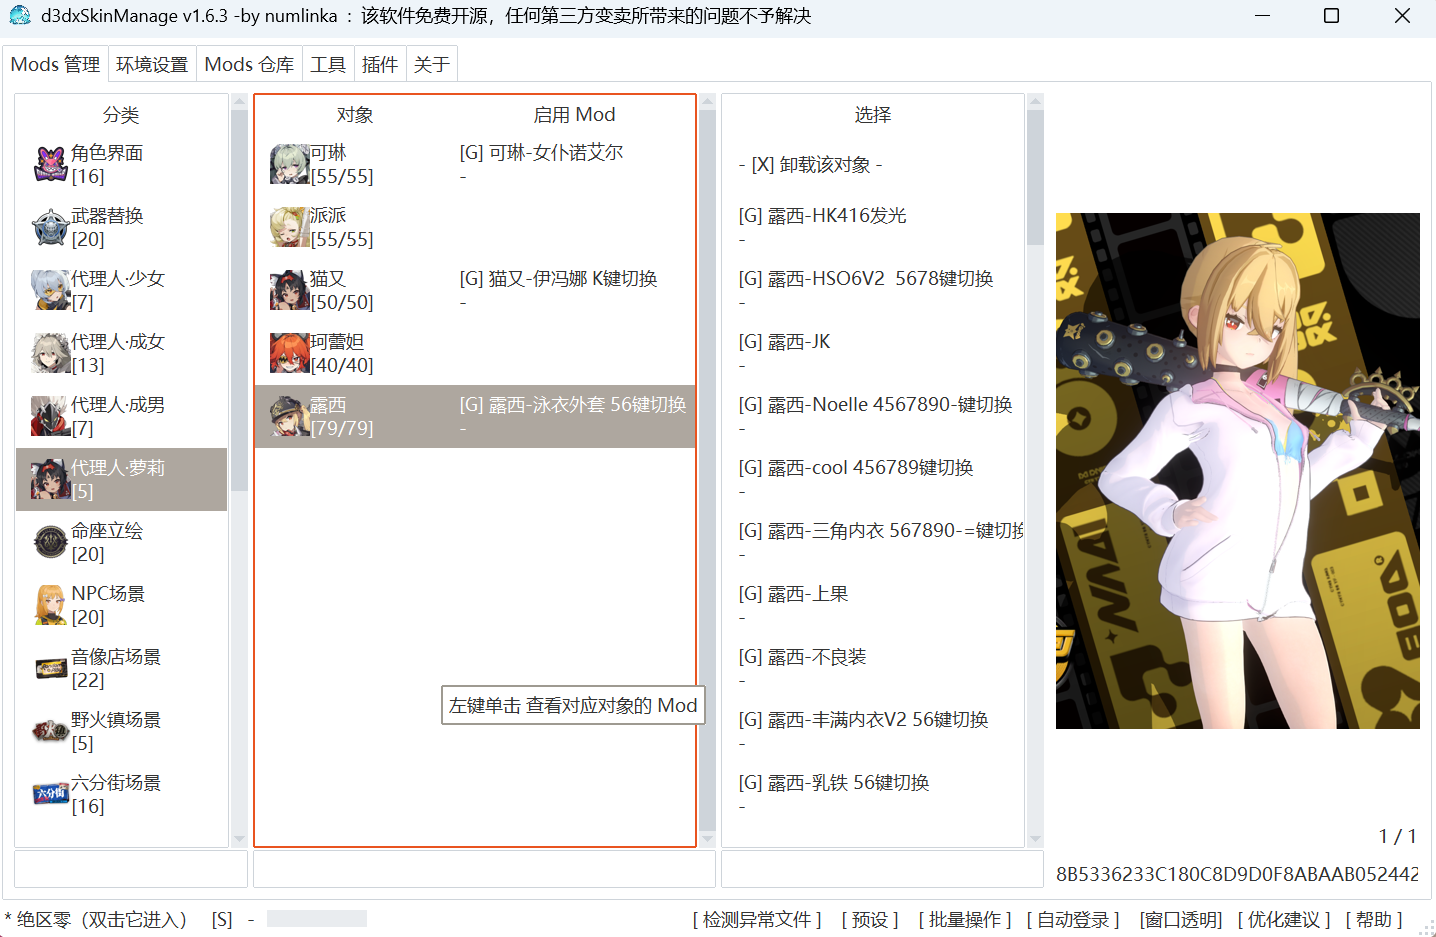Image resolution: width=1436 pixels, height=937 pixels.
Task: Open the 批量操作 button
Action: 965,919
